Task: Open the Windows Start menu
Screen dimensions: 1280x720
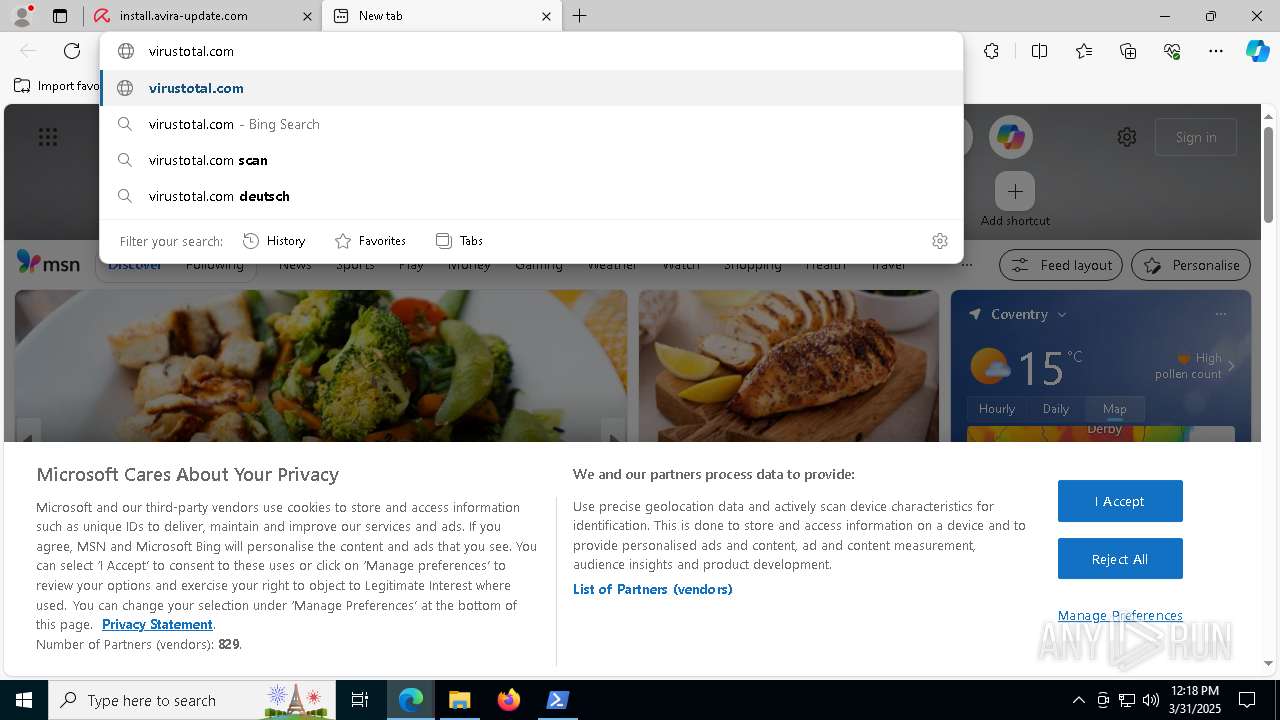Action: point(24,700)
